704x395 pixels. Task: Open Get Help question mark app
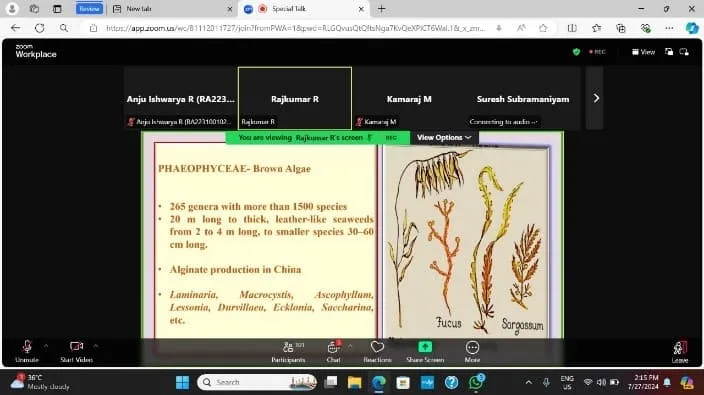(451, 382)
